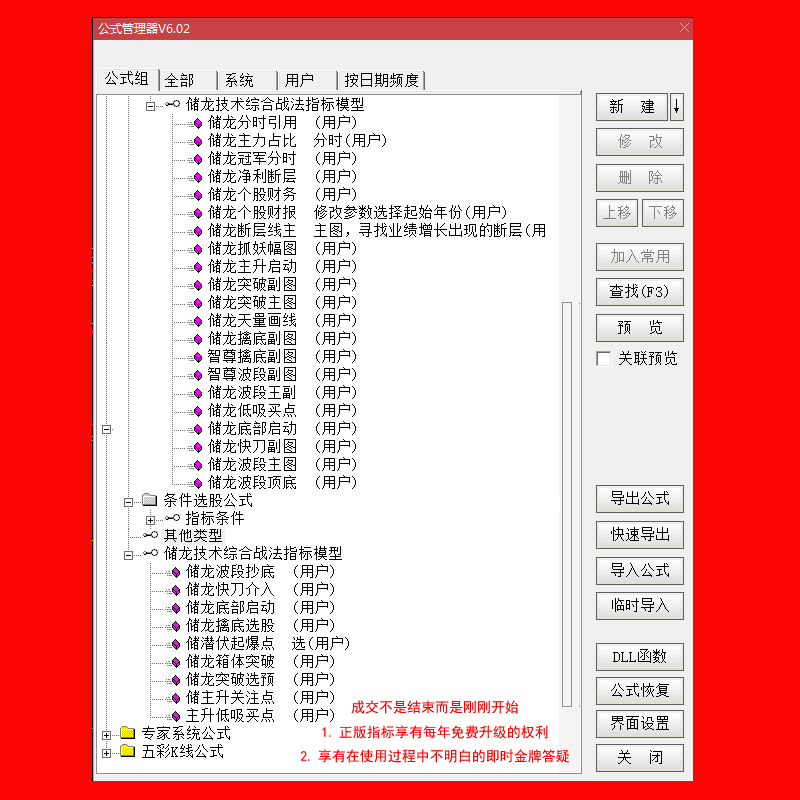This screenshot has height=800, width=800.
Task: Click the diamond icon beside 储龙突破主图
Action: (198, 304)
